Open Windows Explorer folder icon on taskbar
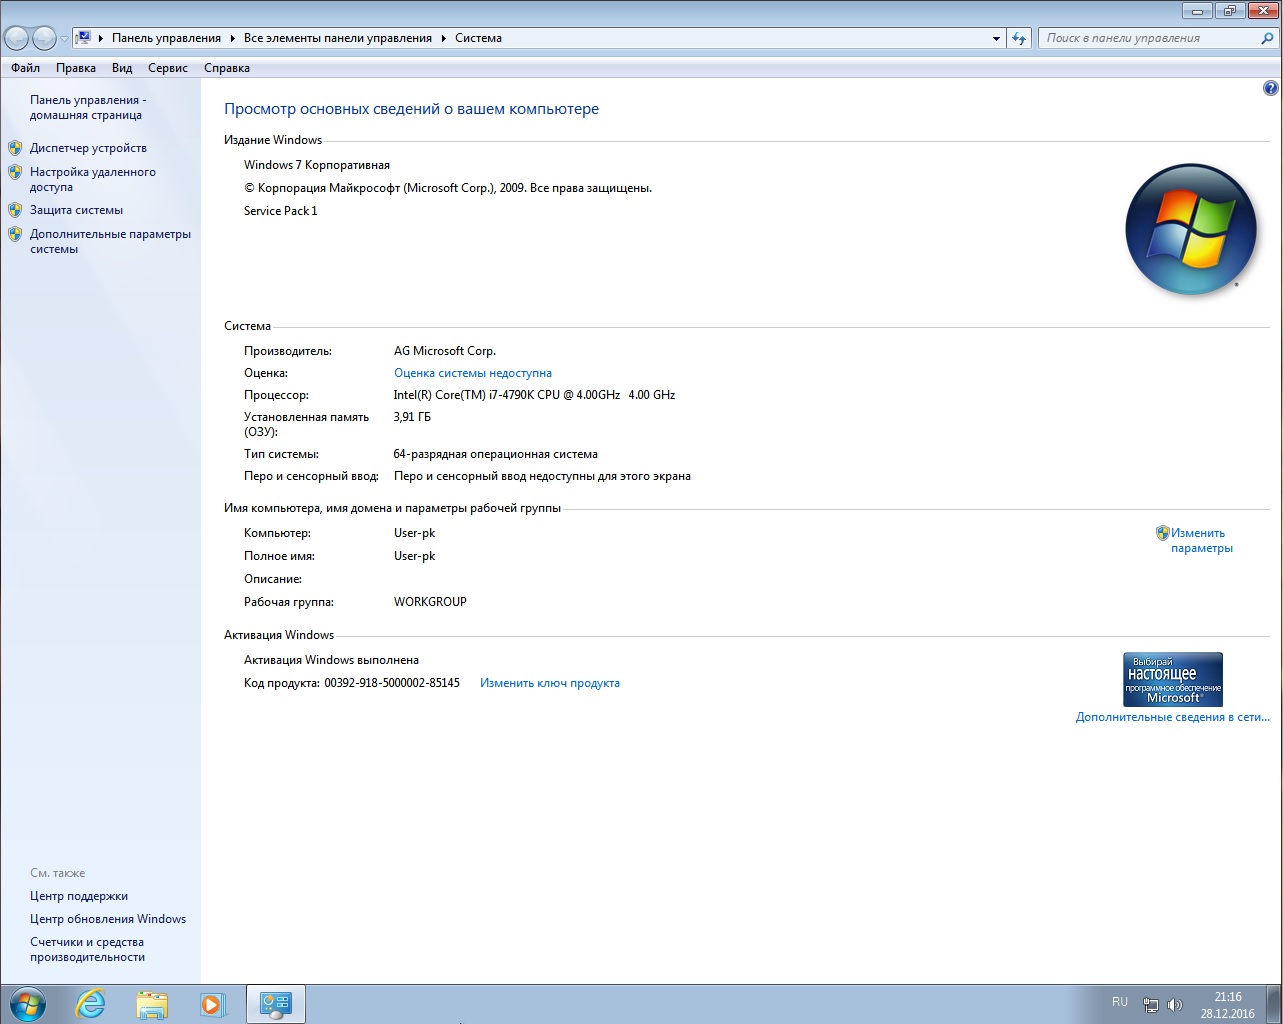 [152, 1004]
